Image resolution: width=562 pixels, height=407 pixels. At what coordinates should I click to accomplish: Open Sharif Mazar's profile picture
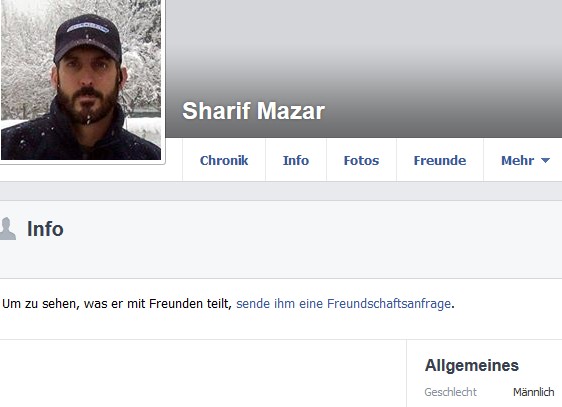[x=81, y=80]
